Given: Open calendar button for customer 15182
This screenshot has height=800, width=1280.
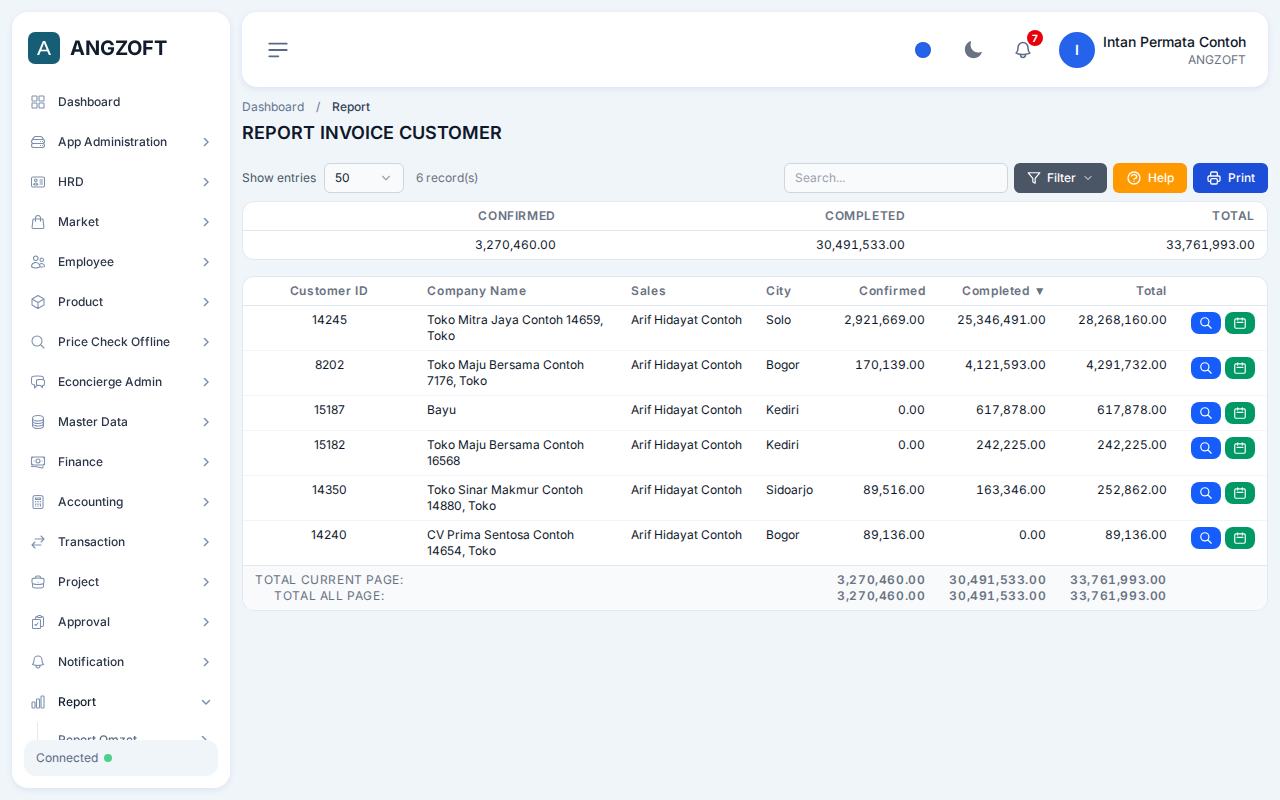Looking at the screenshot, I should pyautogui.click(x=1240, y=448).
